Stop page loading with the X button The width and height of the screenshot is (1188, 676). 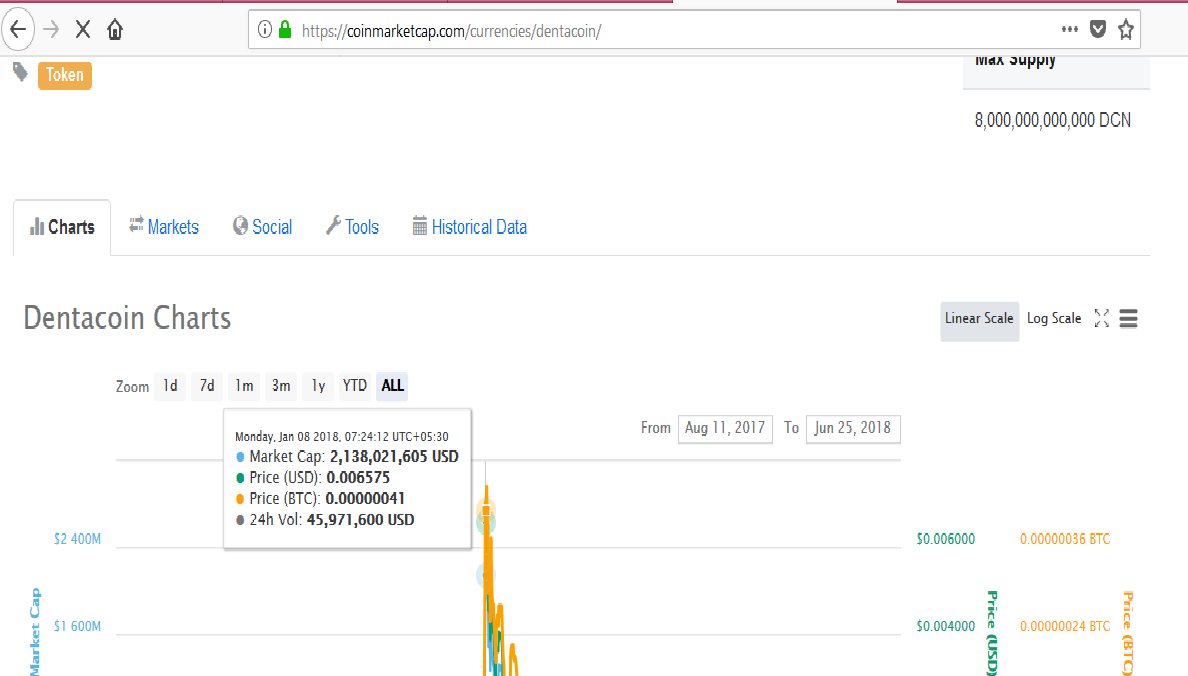(83, 30)
